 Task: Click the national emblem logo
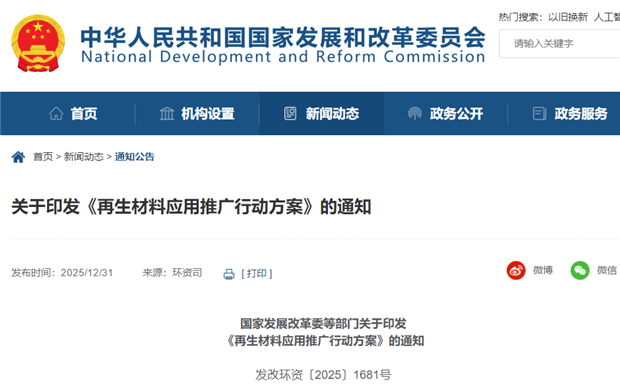tap(38, 43)
